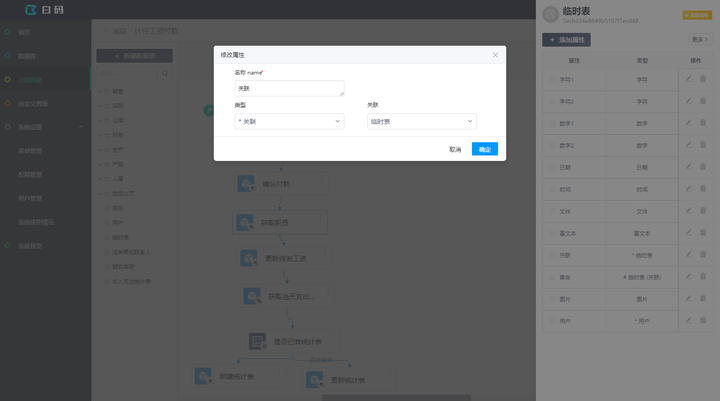The image size is (720, 401).
Task: Open 自定义界面 in the sidebar
Action: point(33,104)
